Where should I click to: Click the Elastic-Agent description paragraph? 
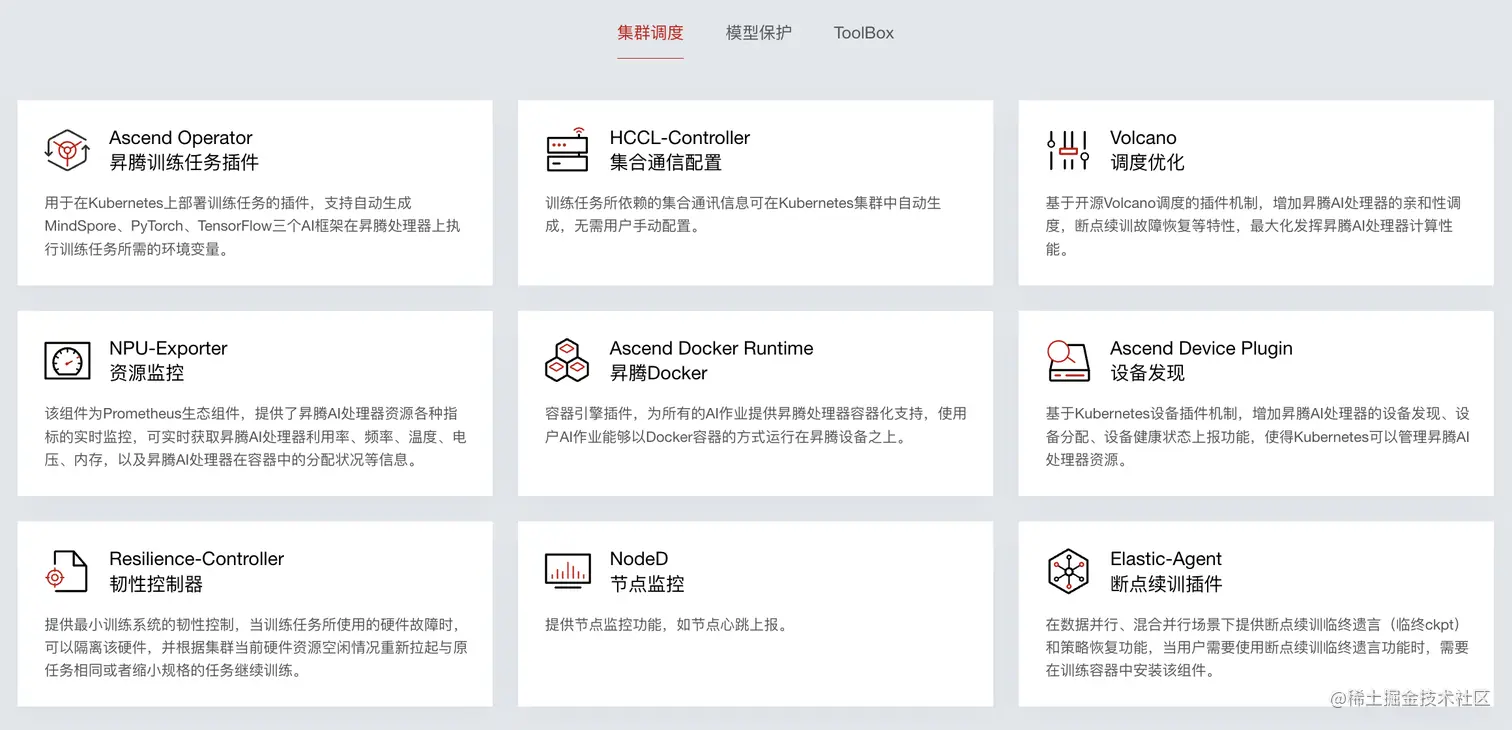(x=1257, y=647)
